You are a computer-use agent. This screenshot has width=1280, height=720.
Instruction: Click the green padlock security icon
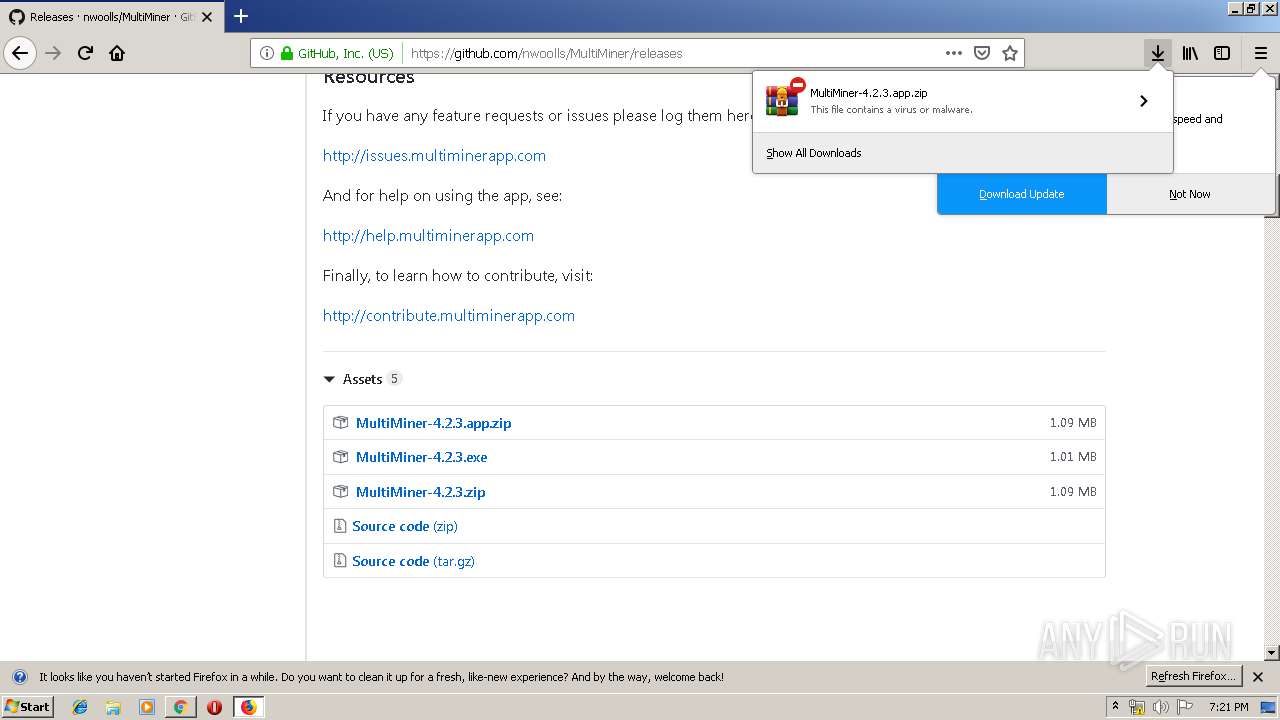287,53
